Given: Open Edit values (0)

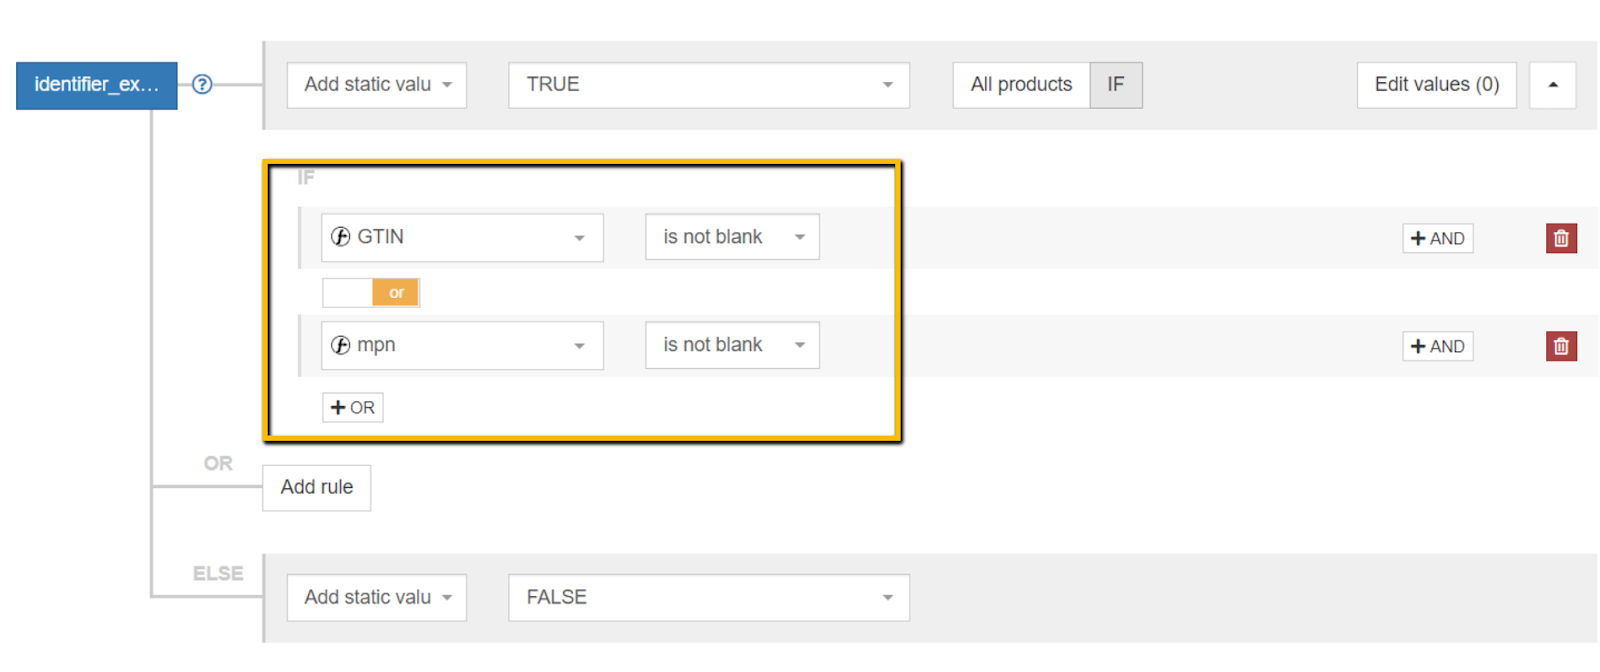Looking at the screenshot, I should [1436, 85].
